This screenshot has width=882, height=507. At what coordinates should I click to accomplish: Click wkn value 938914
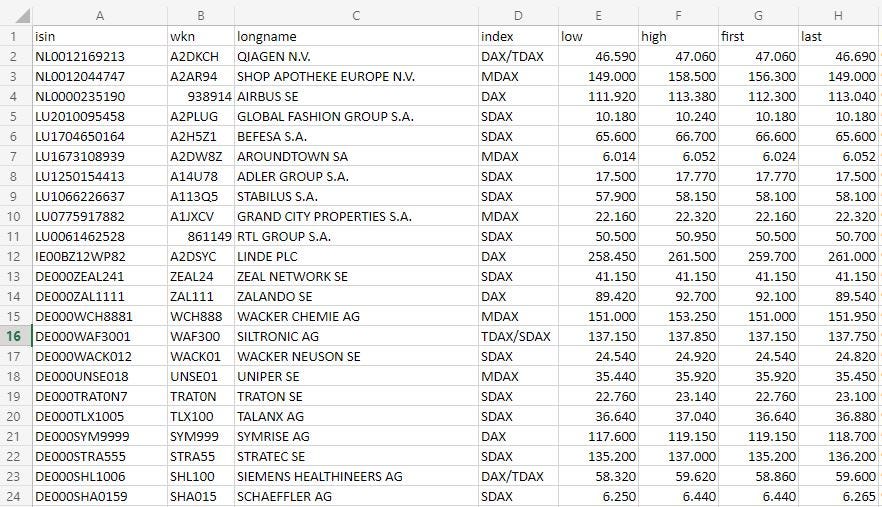[201, 96]
